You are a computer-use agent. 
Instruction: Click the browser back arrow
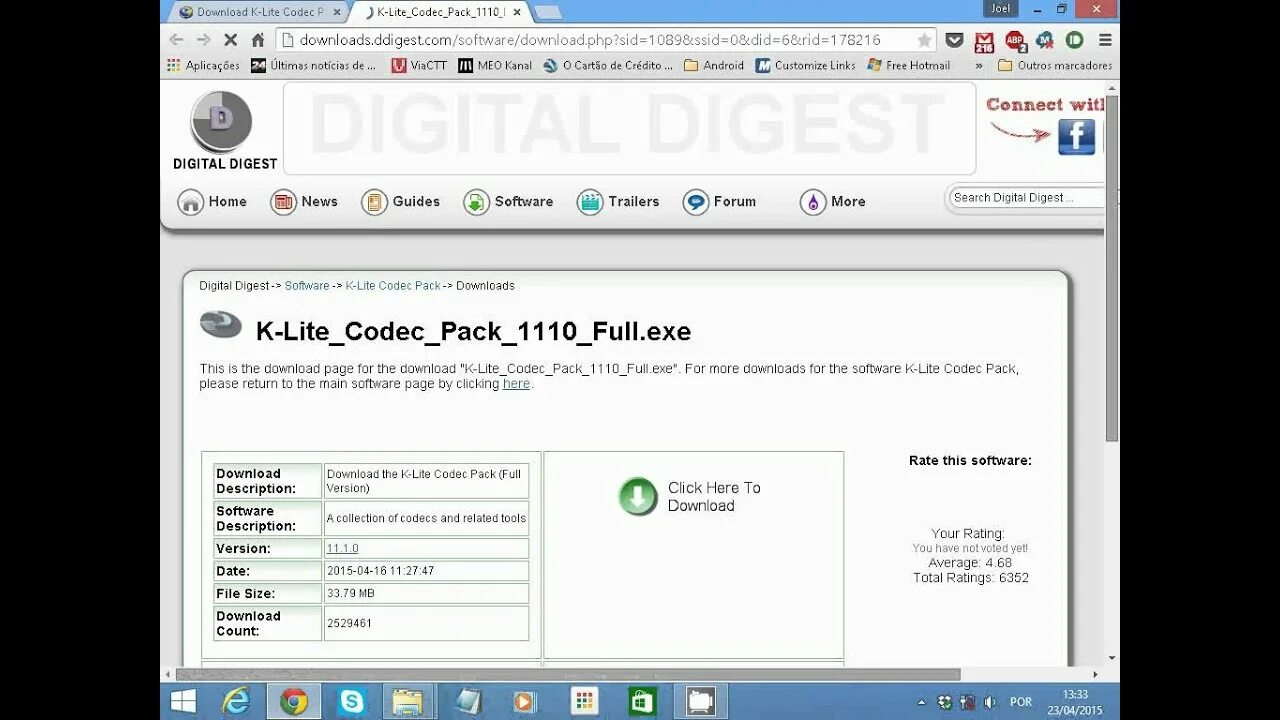(x=176, y=40)
